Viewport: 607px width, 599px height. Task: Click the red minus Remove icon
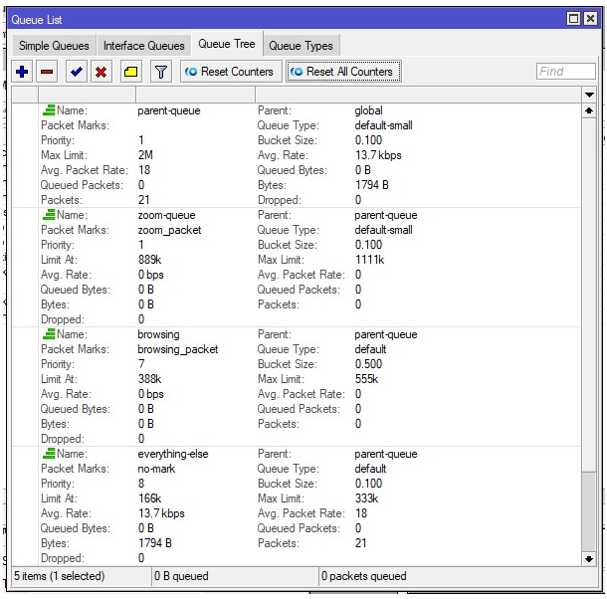coord(47,72)
